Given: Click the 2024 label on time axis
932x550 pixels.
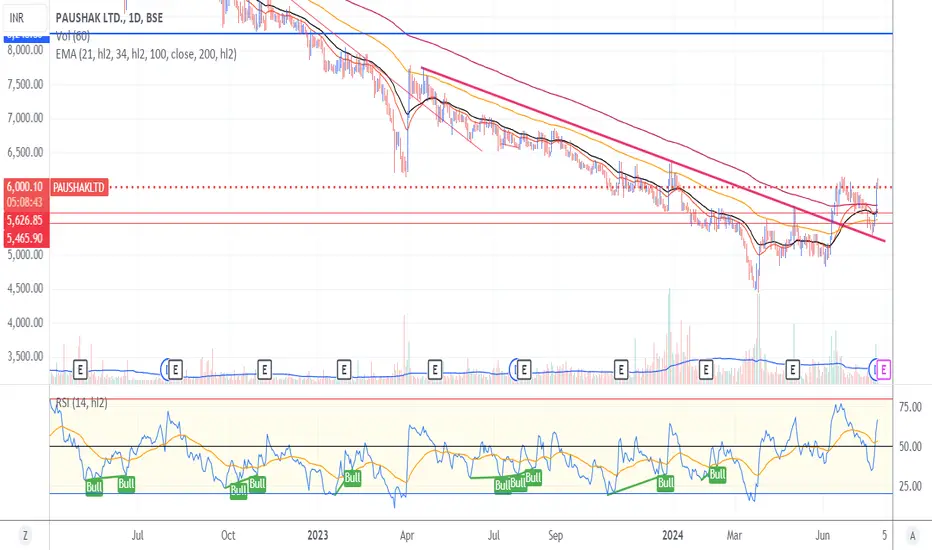Looking at the screenshot, I should tap(673, 535).
